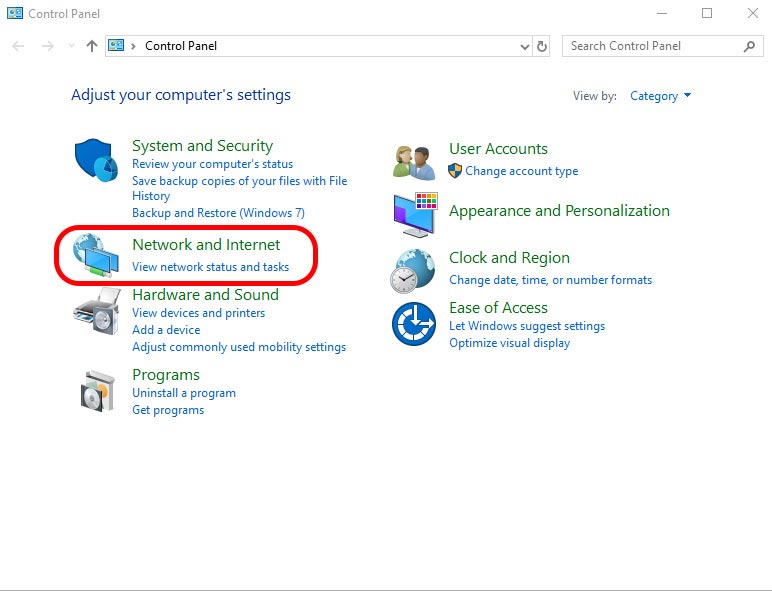Open Save backup copies with File History
Image resolution: width=772 pixels, height=591 pixels.
pyautogui.click(x=239, y=188)
